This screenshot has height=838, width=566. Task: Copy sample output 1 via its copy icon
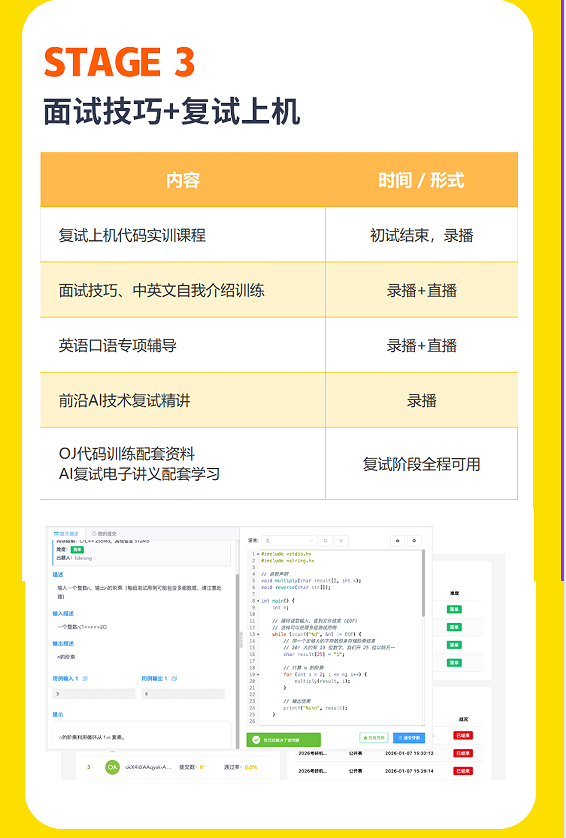point(174,679)
